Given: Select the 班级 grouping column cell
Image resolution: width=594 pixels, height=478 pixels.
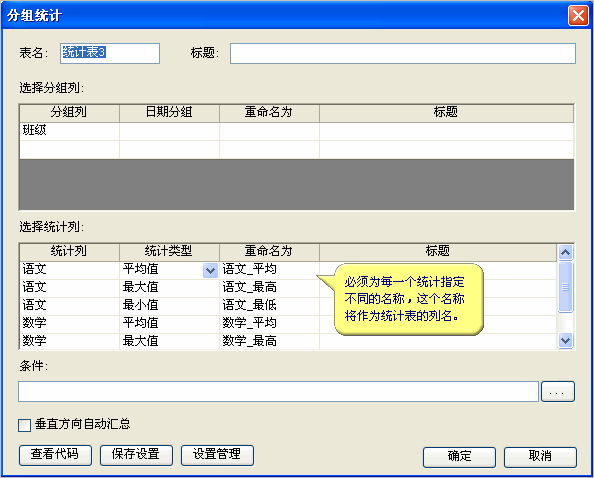Looking at the screenshot, I should [69, 131].
